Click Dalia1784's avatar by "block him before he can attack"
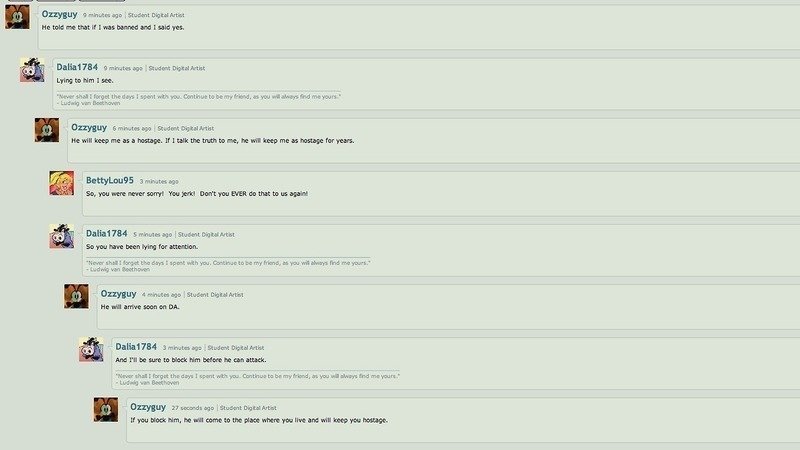This screenshot has height=450, width=800. [91, 349]
